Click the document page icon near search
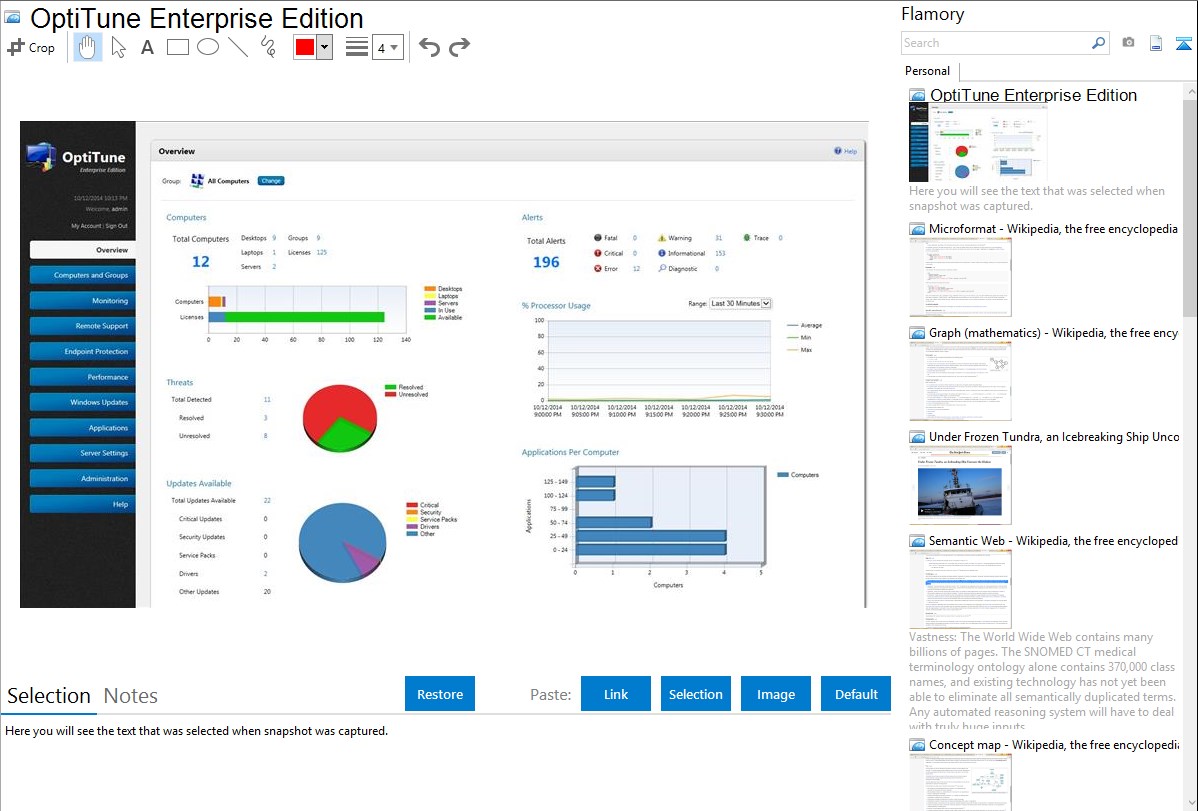The height and width of the screenshot is (811, 1198). click(1156, 43)
